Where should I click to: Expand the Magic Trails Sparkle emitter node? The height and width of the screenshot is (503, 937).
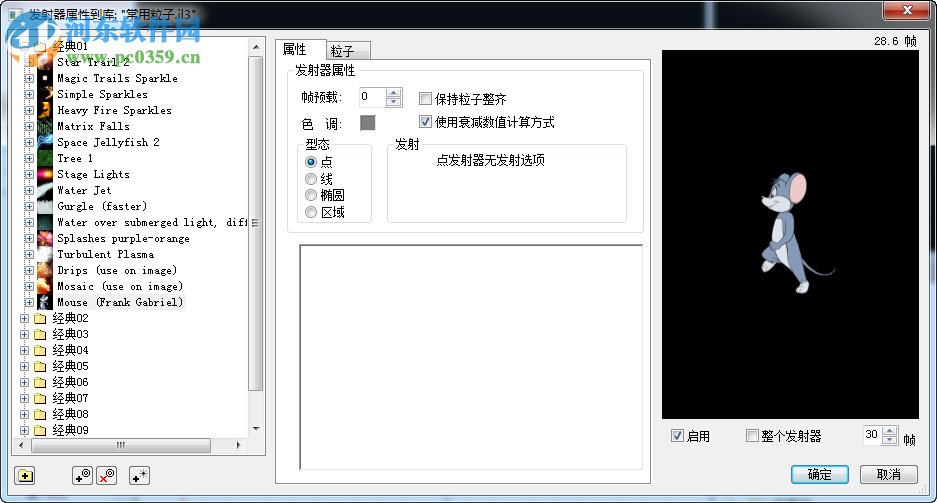pyautogui.click(x=29, y=78)
